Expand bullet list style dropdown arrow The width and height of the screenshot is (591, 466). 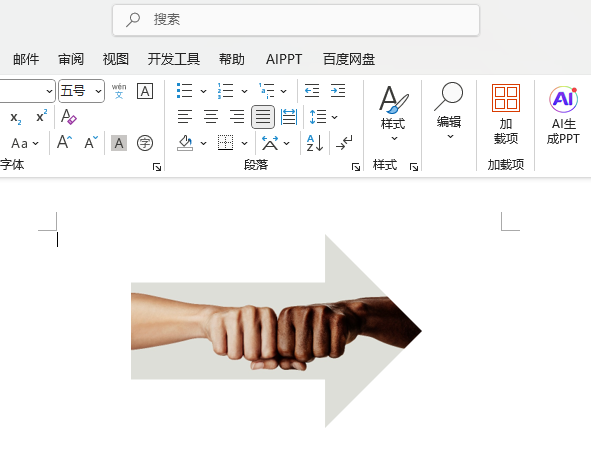tap(203, 91)
